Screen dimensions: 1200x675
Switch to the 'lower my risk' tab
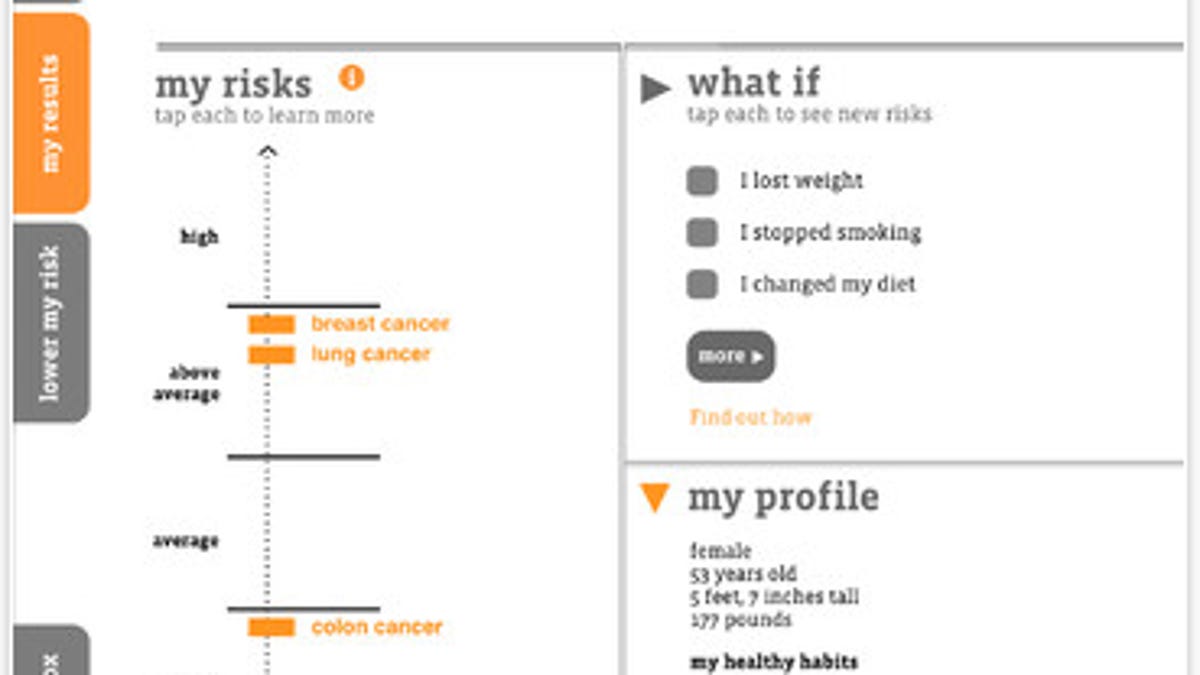coord(51,323)
